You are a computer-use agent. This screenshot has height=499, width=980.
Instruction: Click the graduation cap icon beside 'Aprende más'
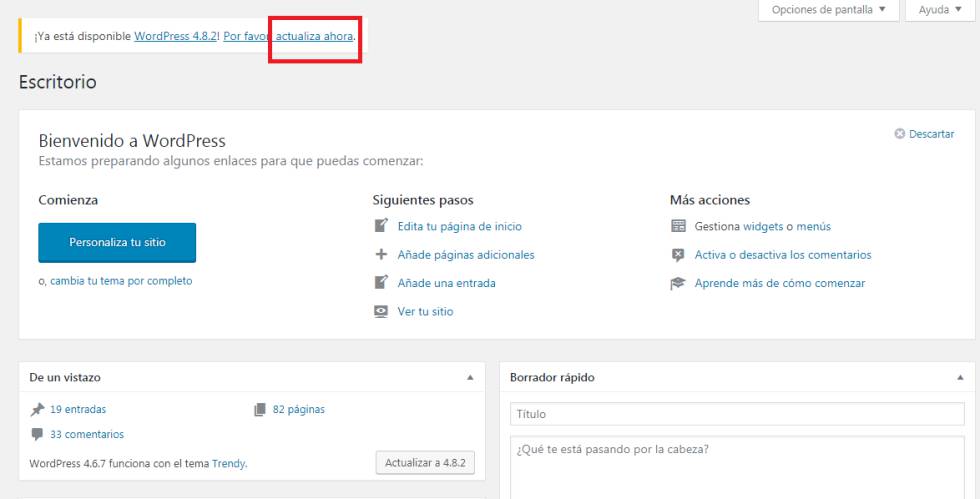(678, 283)
